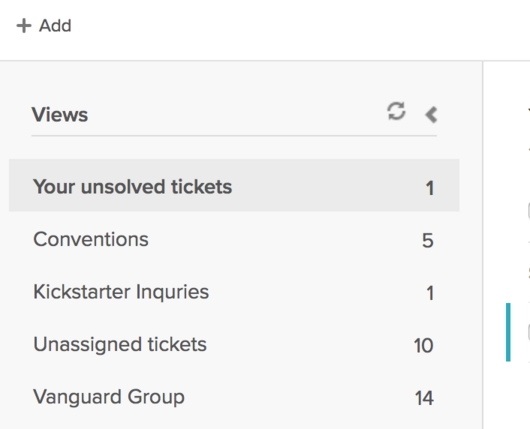Click ticket count 1 for unsolved tickets

pos(430,188)
